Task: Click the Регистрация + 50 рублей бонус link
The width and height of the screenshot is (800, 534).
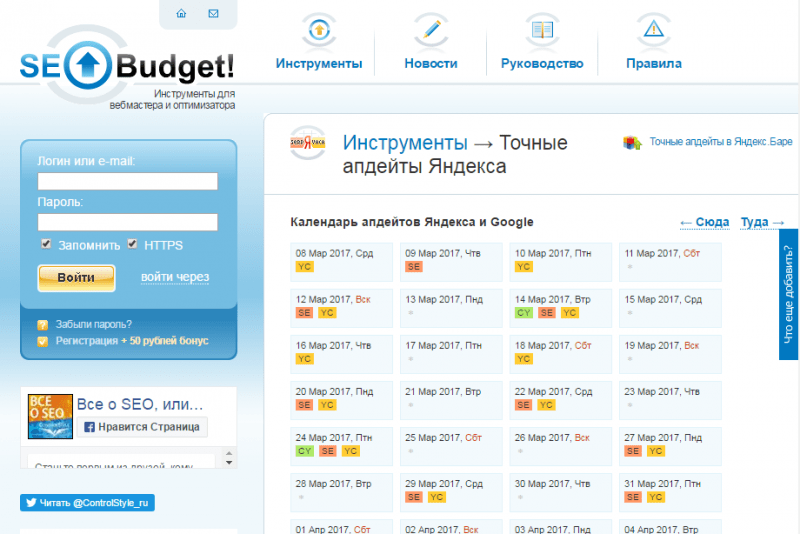Action: tap(132, 341)
